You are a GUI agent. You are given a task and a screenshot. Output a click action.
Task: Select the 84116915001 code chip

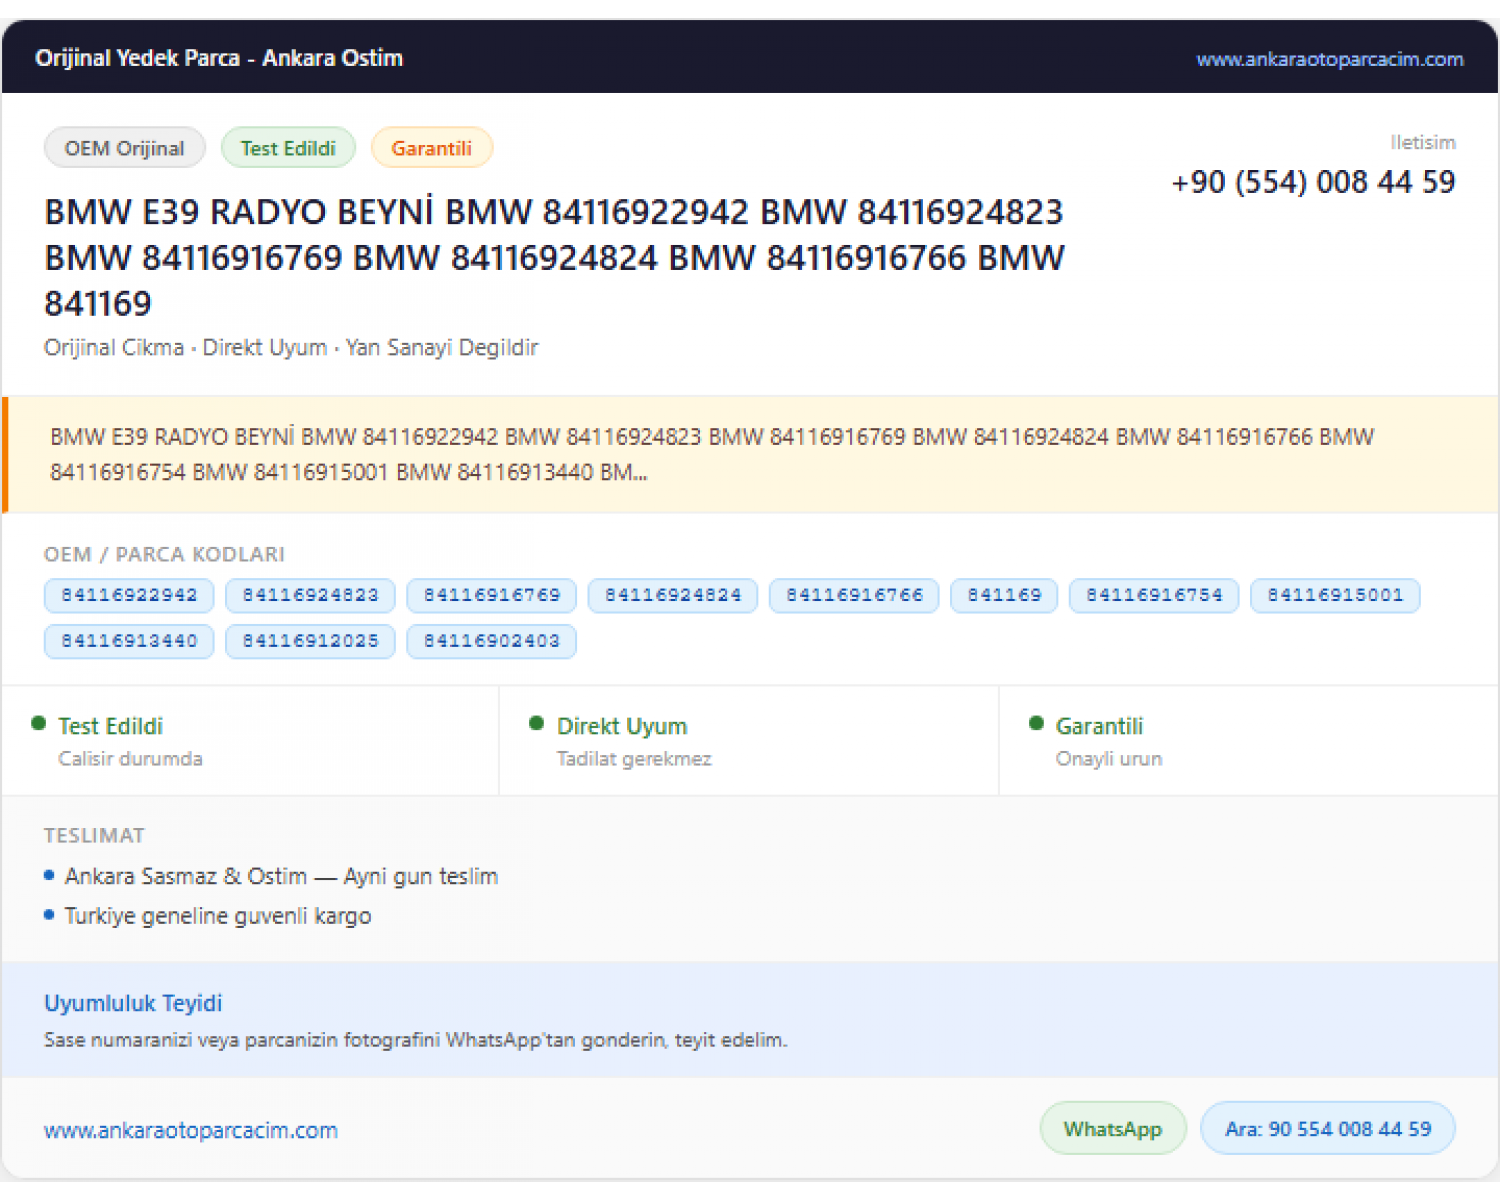coord(1335,595)
